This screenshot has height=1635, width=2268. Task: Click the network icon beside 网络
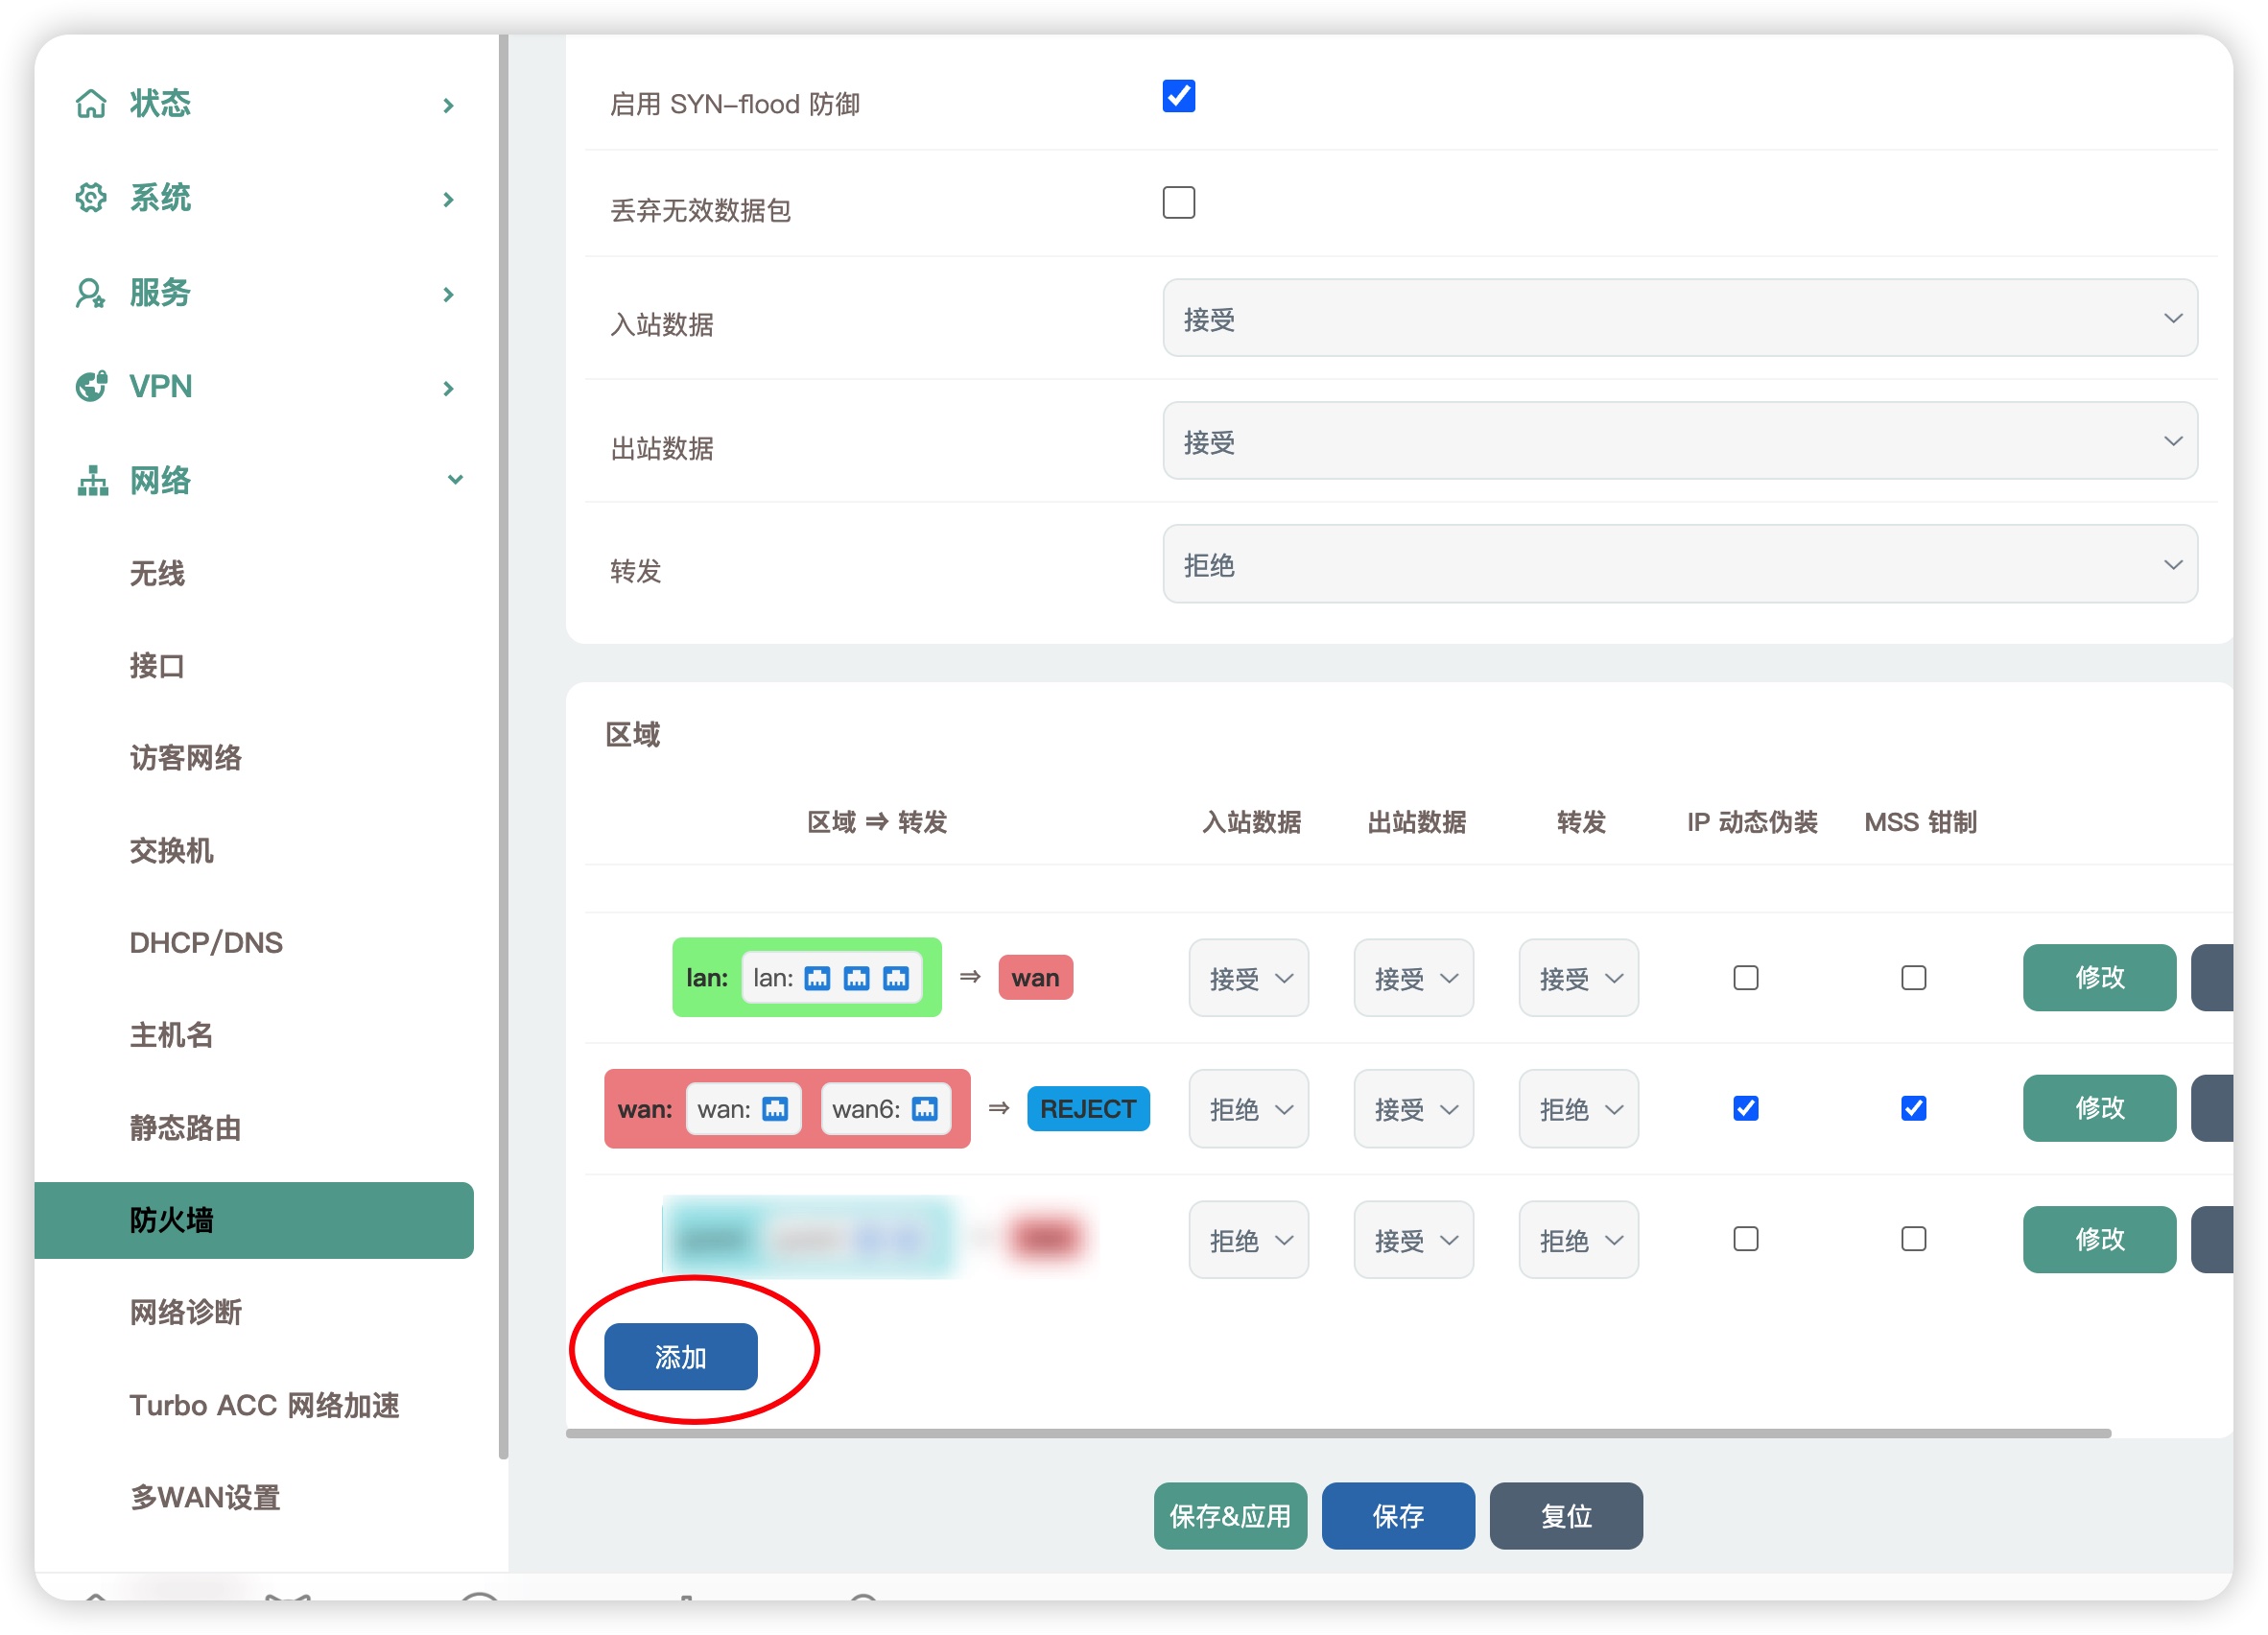pyautogui.click(x=91, y=481)
